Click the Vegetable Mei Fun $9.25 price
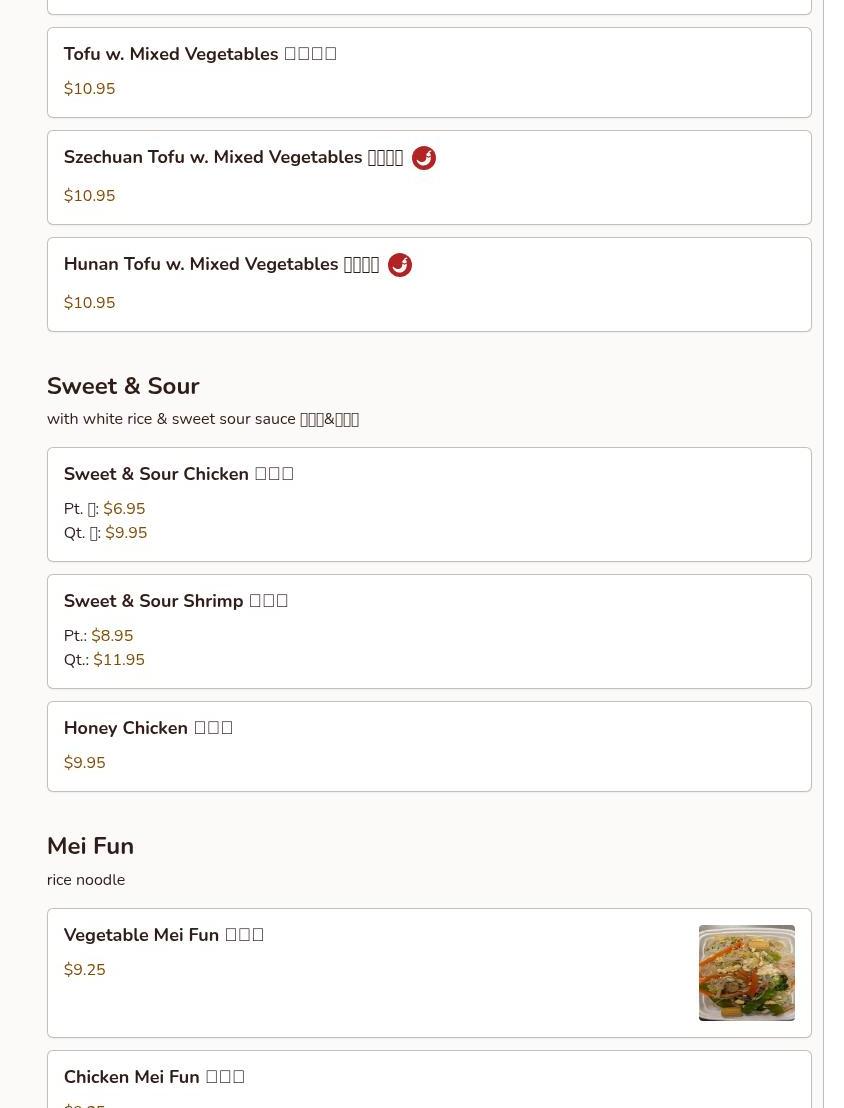The image size is (844, 1108). tap(84, 970)
